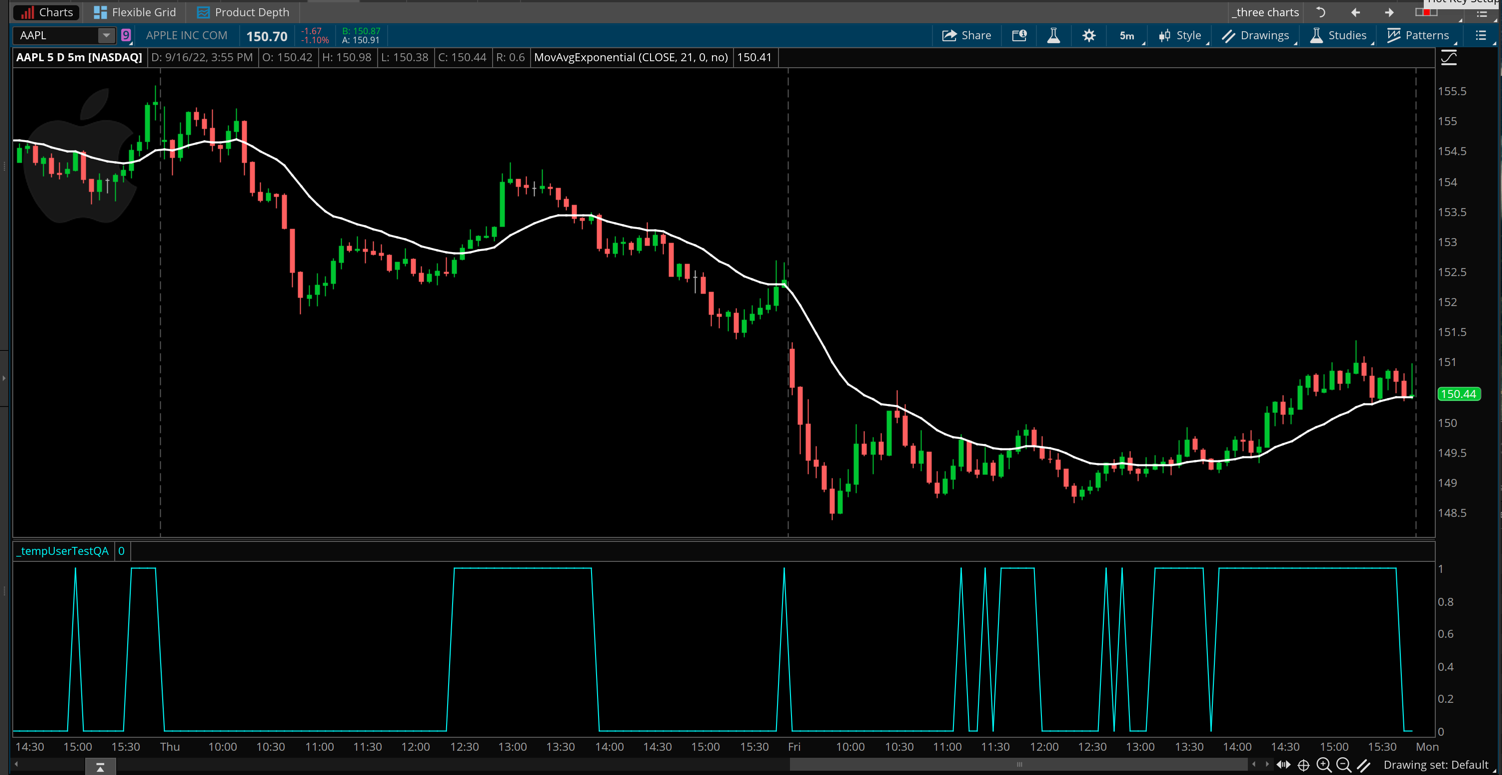Click the AAPL 5 D 5m [NASDAQ] label
The image size is (1502, 775).
pyautogui.click(x=79, y=57)
